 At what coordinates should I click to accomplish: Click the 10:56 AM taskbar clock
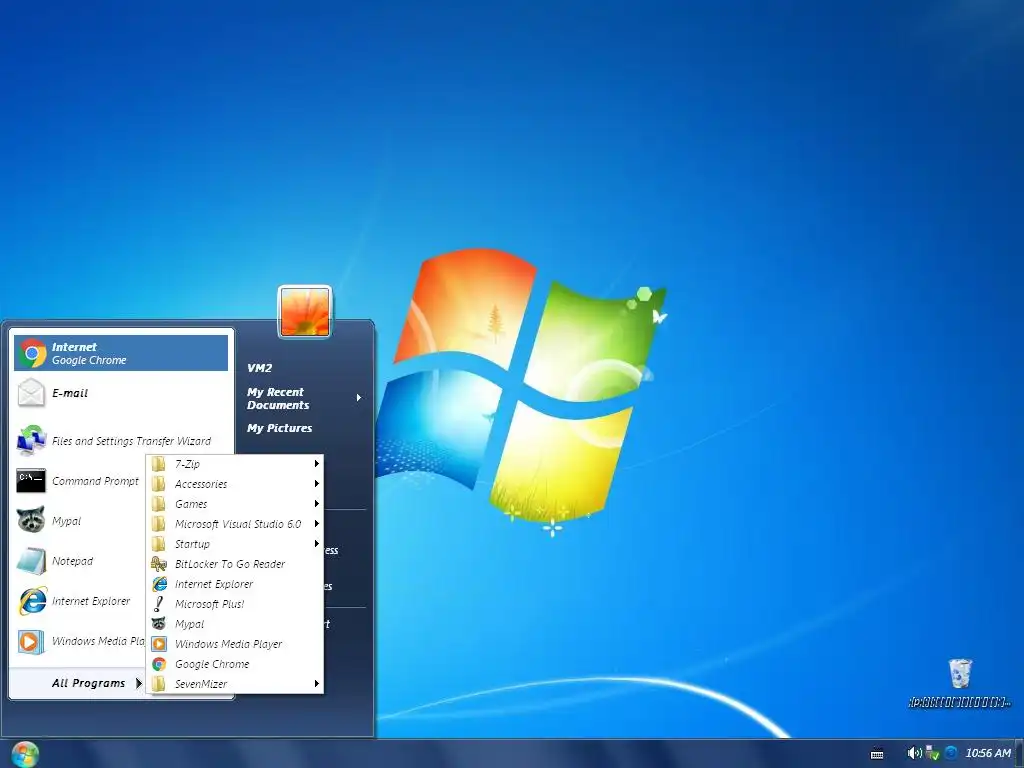click(988, 753)
